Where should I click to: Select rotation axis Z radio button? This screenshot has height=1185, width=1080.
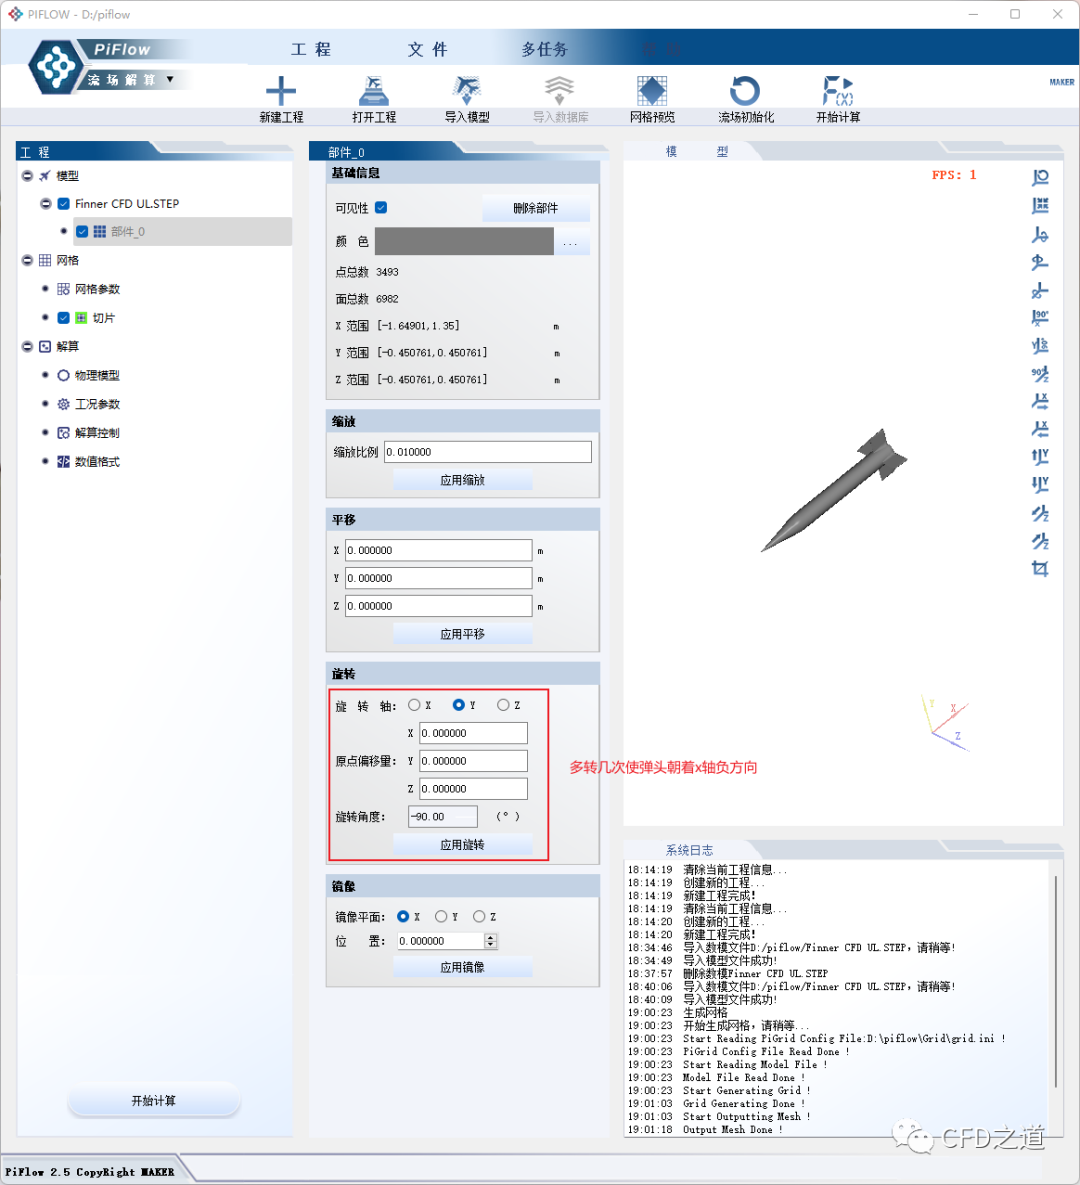click(x=503, y=704)
